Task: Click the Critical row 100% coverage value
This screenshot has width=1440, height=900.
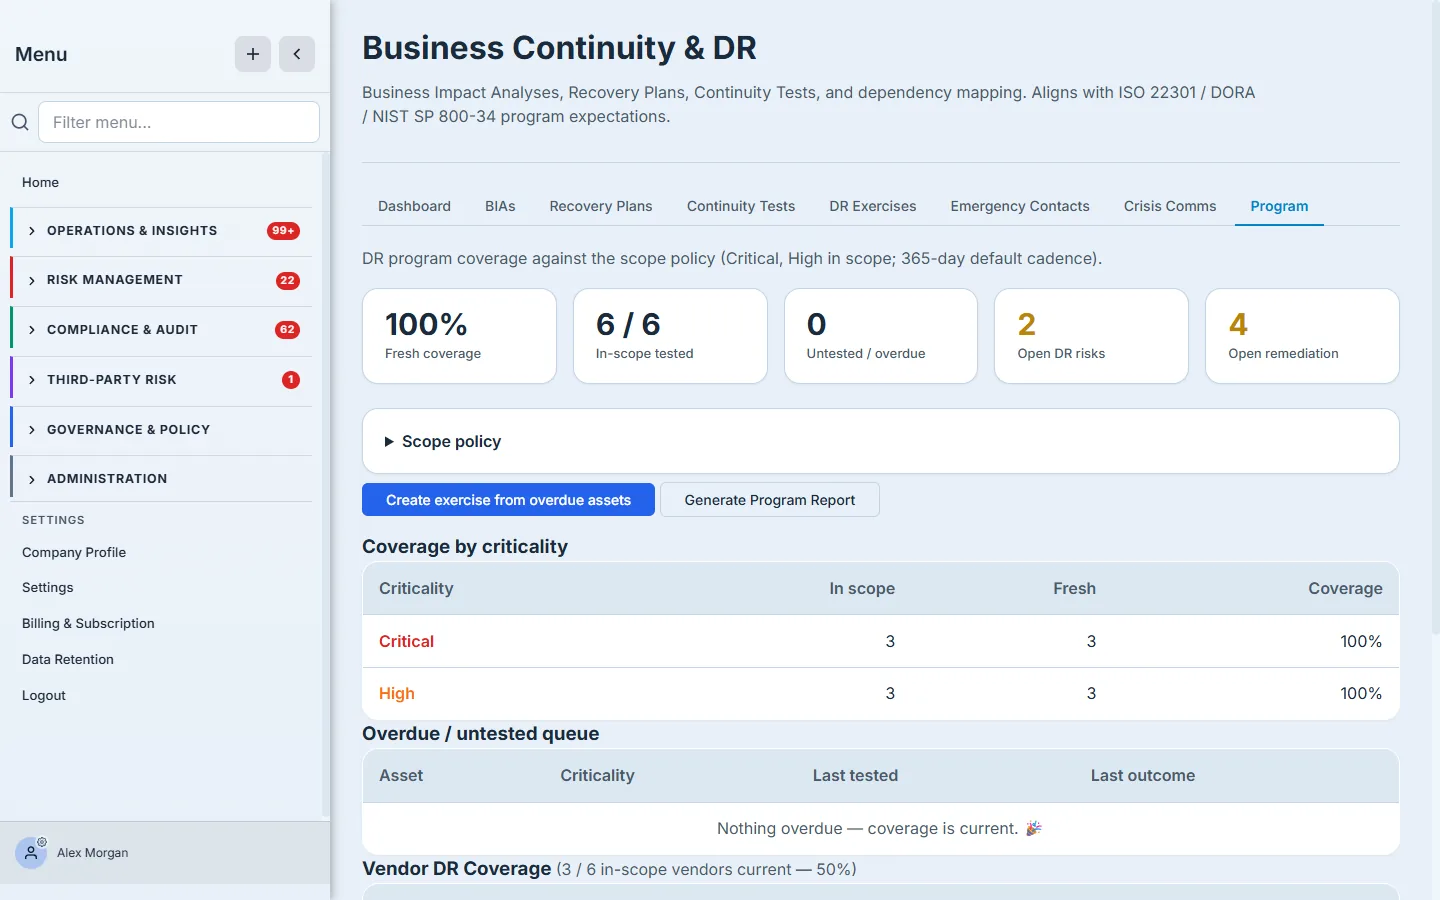Action: point(1361,641)
